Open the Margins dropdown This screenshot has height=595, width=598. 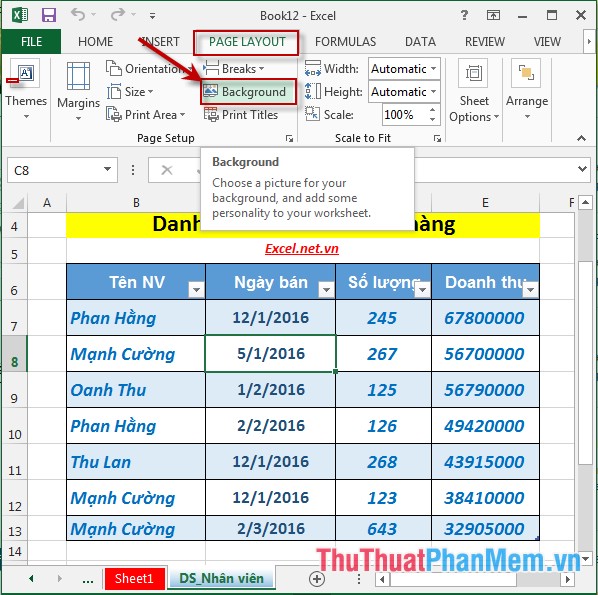[x=79, y=92]
